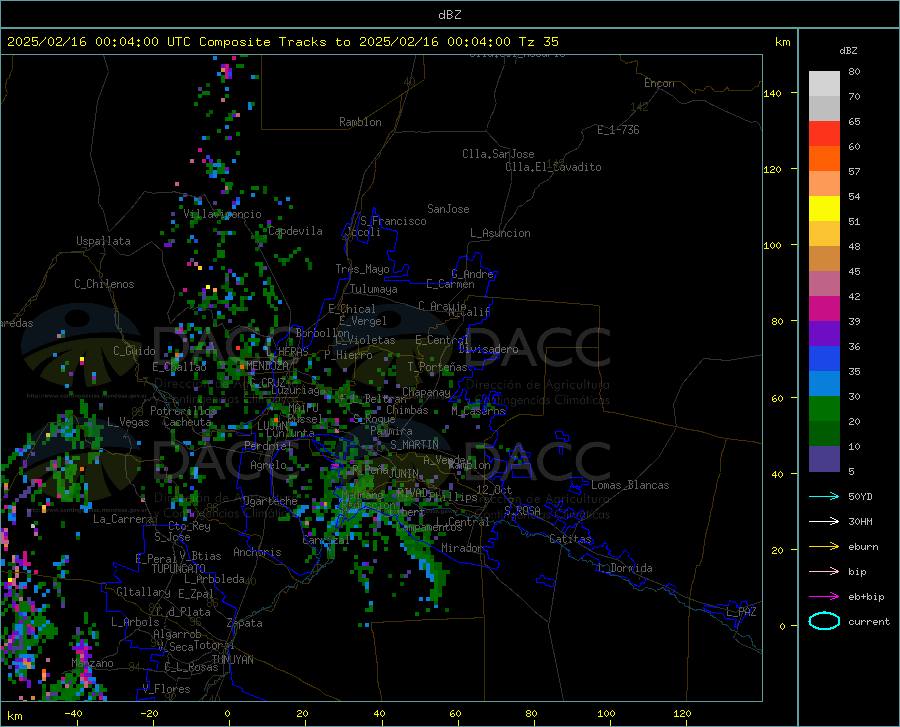Click the Divisadero map label
900x727 pixels.
(x=488, y=349)
